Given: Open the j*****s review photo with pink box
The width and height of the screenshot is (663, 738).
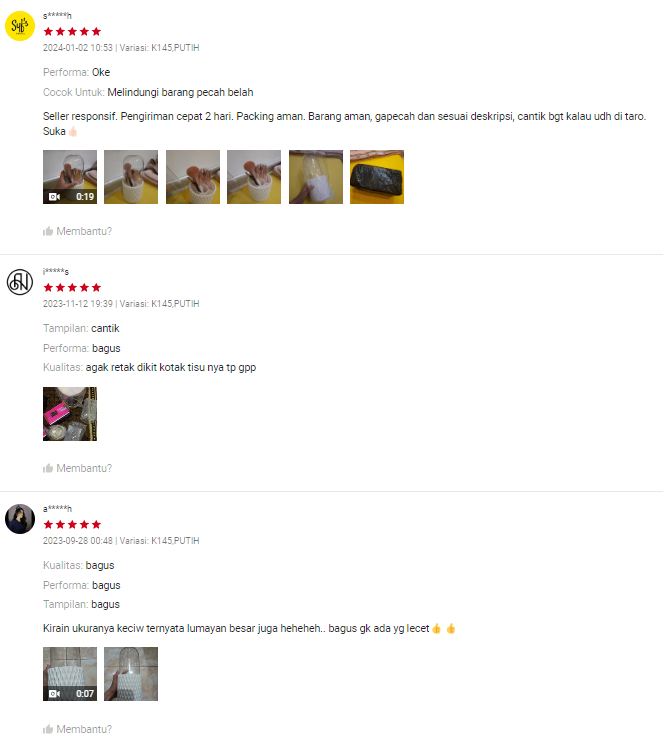Looking at the screenshot, I should tap(70, 414).
